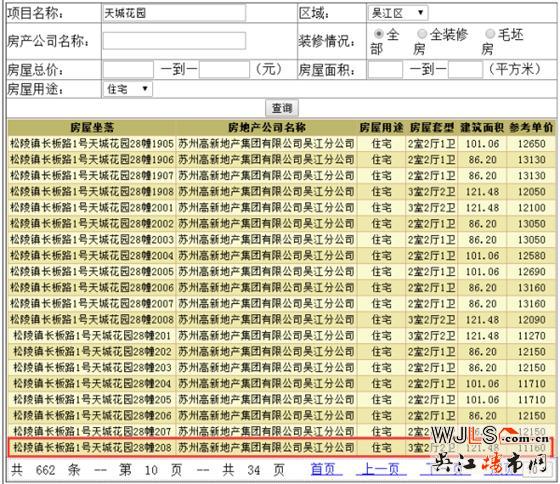
Task: Select address cell ending in 28幢2002
Action: 92,224
